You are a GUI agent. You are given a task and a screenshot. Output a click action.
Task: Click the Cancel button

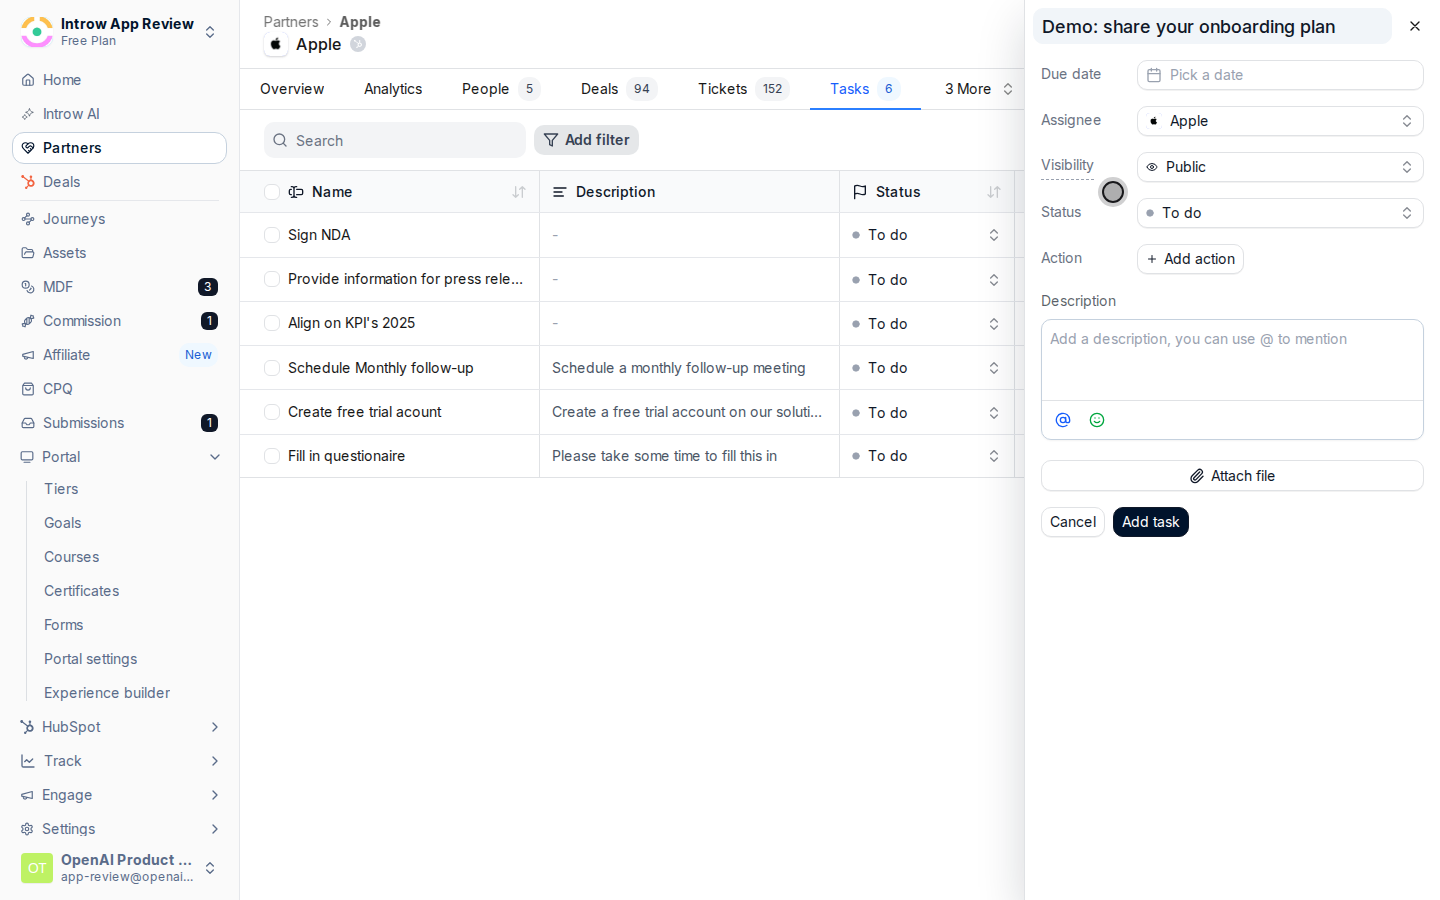(x=1073, y=522)
